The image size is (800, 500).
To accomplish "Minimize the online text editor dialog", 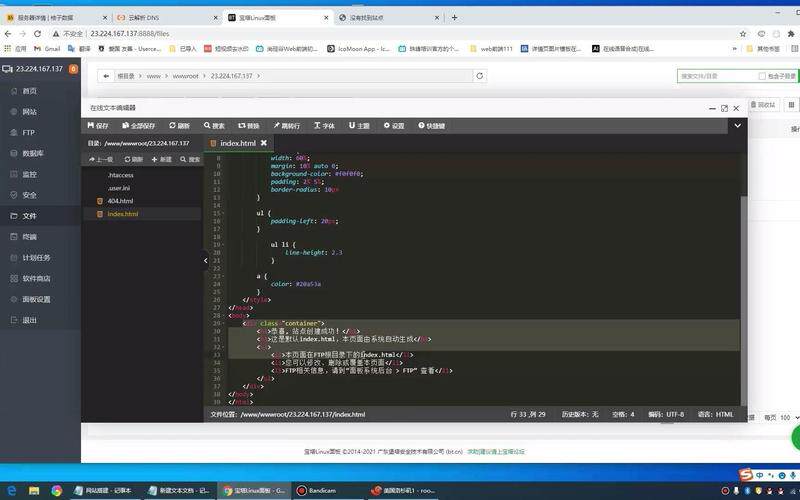I will coord(712,108).
